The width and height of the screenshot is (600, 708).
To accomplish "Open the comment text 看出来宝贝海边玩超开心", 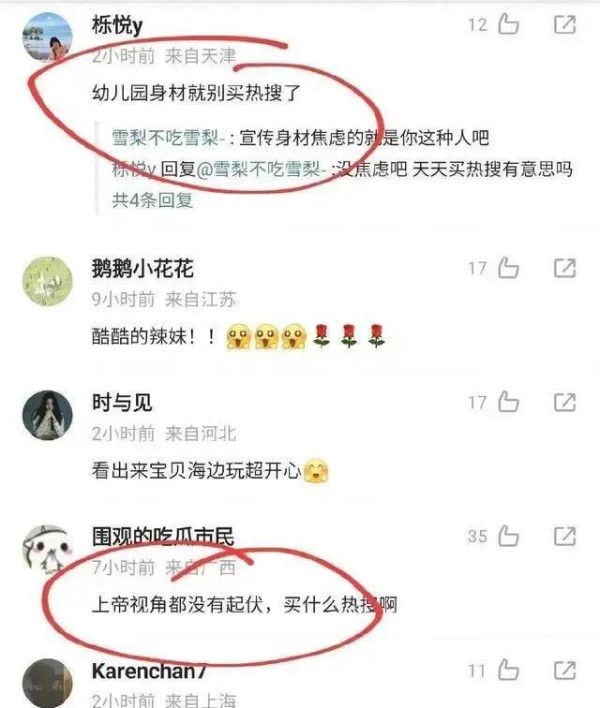I will (196, 471).
